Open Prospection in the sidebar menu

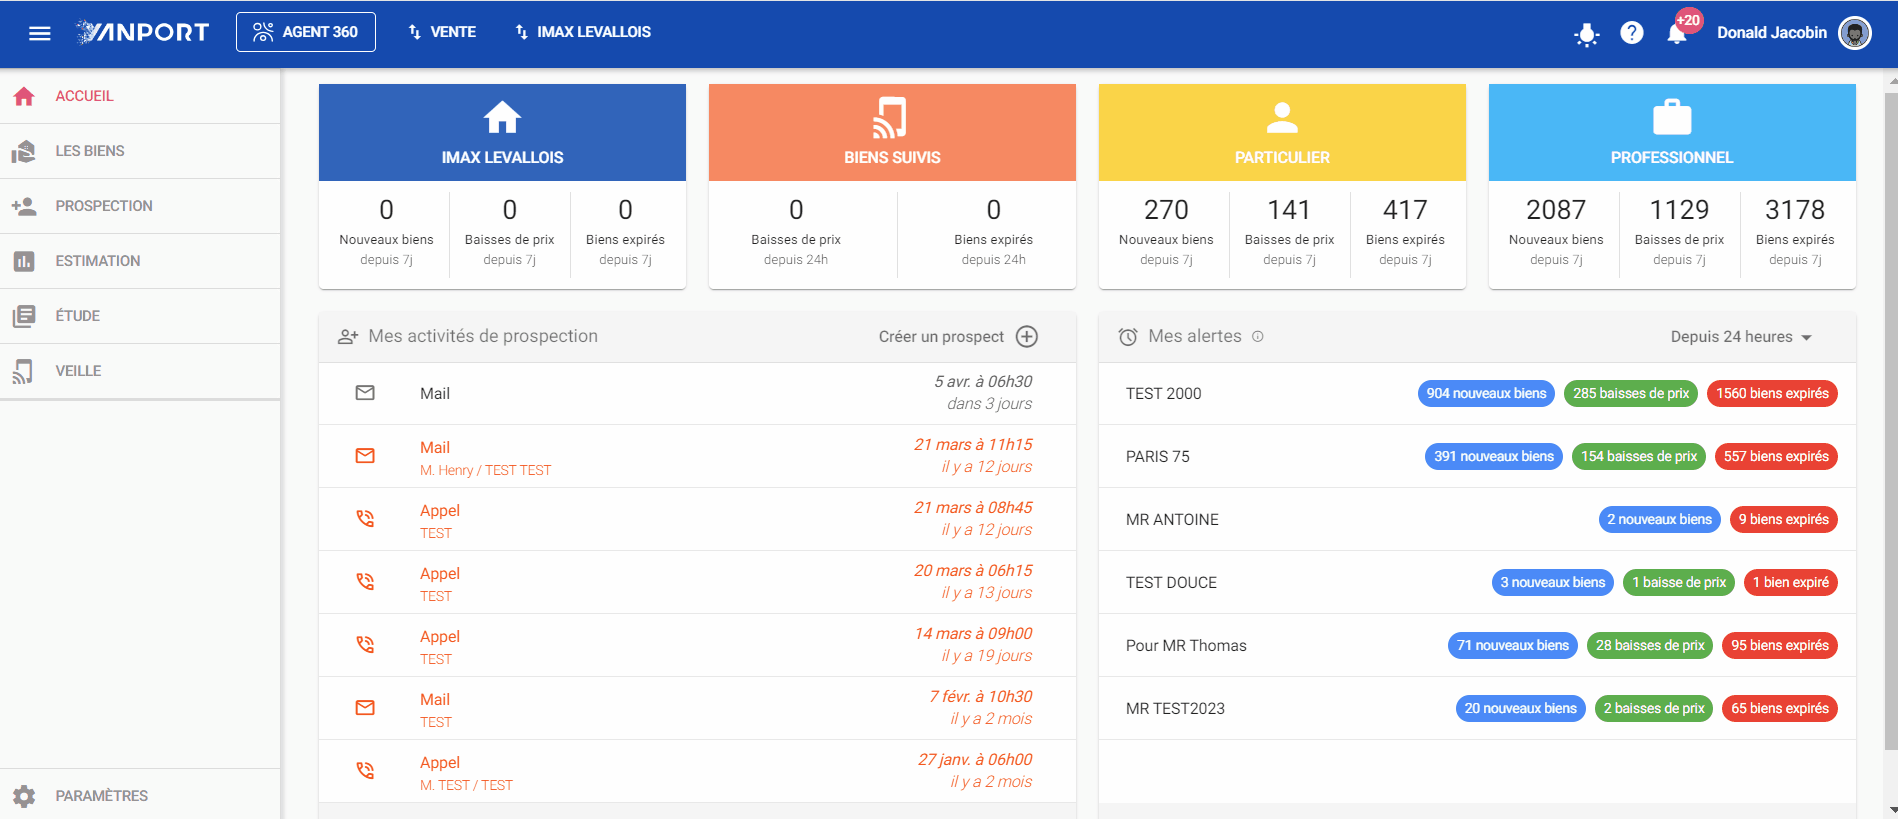pyautogui.click(x=140, y=206)
